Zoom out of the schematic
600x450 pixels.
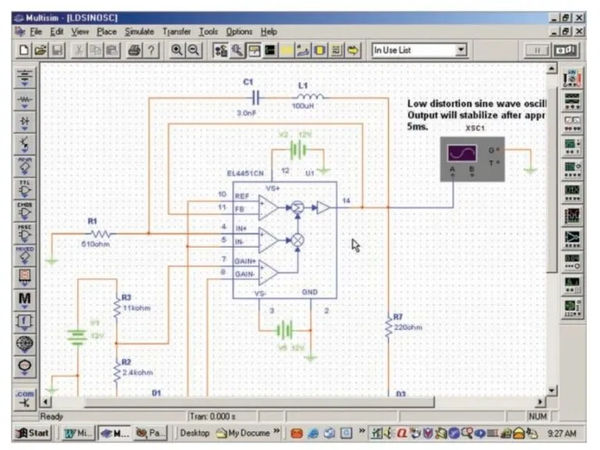[194, 50]
